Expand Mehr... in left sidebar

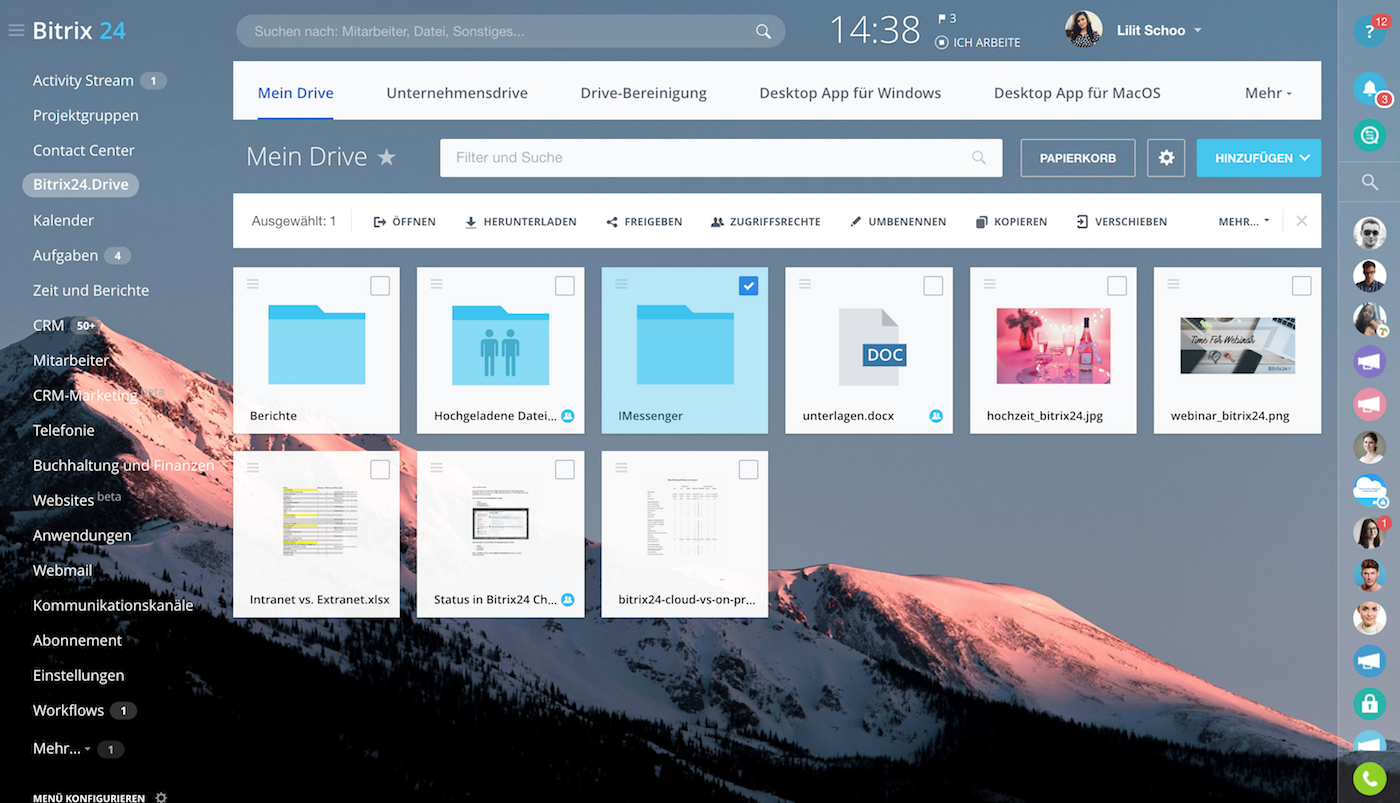[x=61, y=748]
